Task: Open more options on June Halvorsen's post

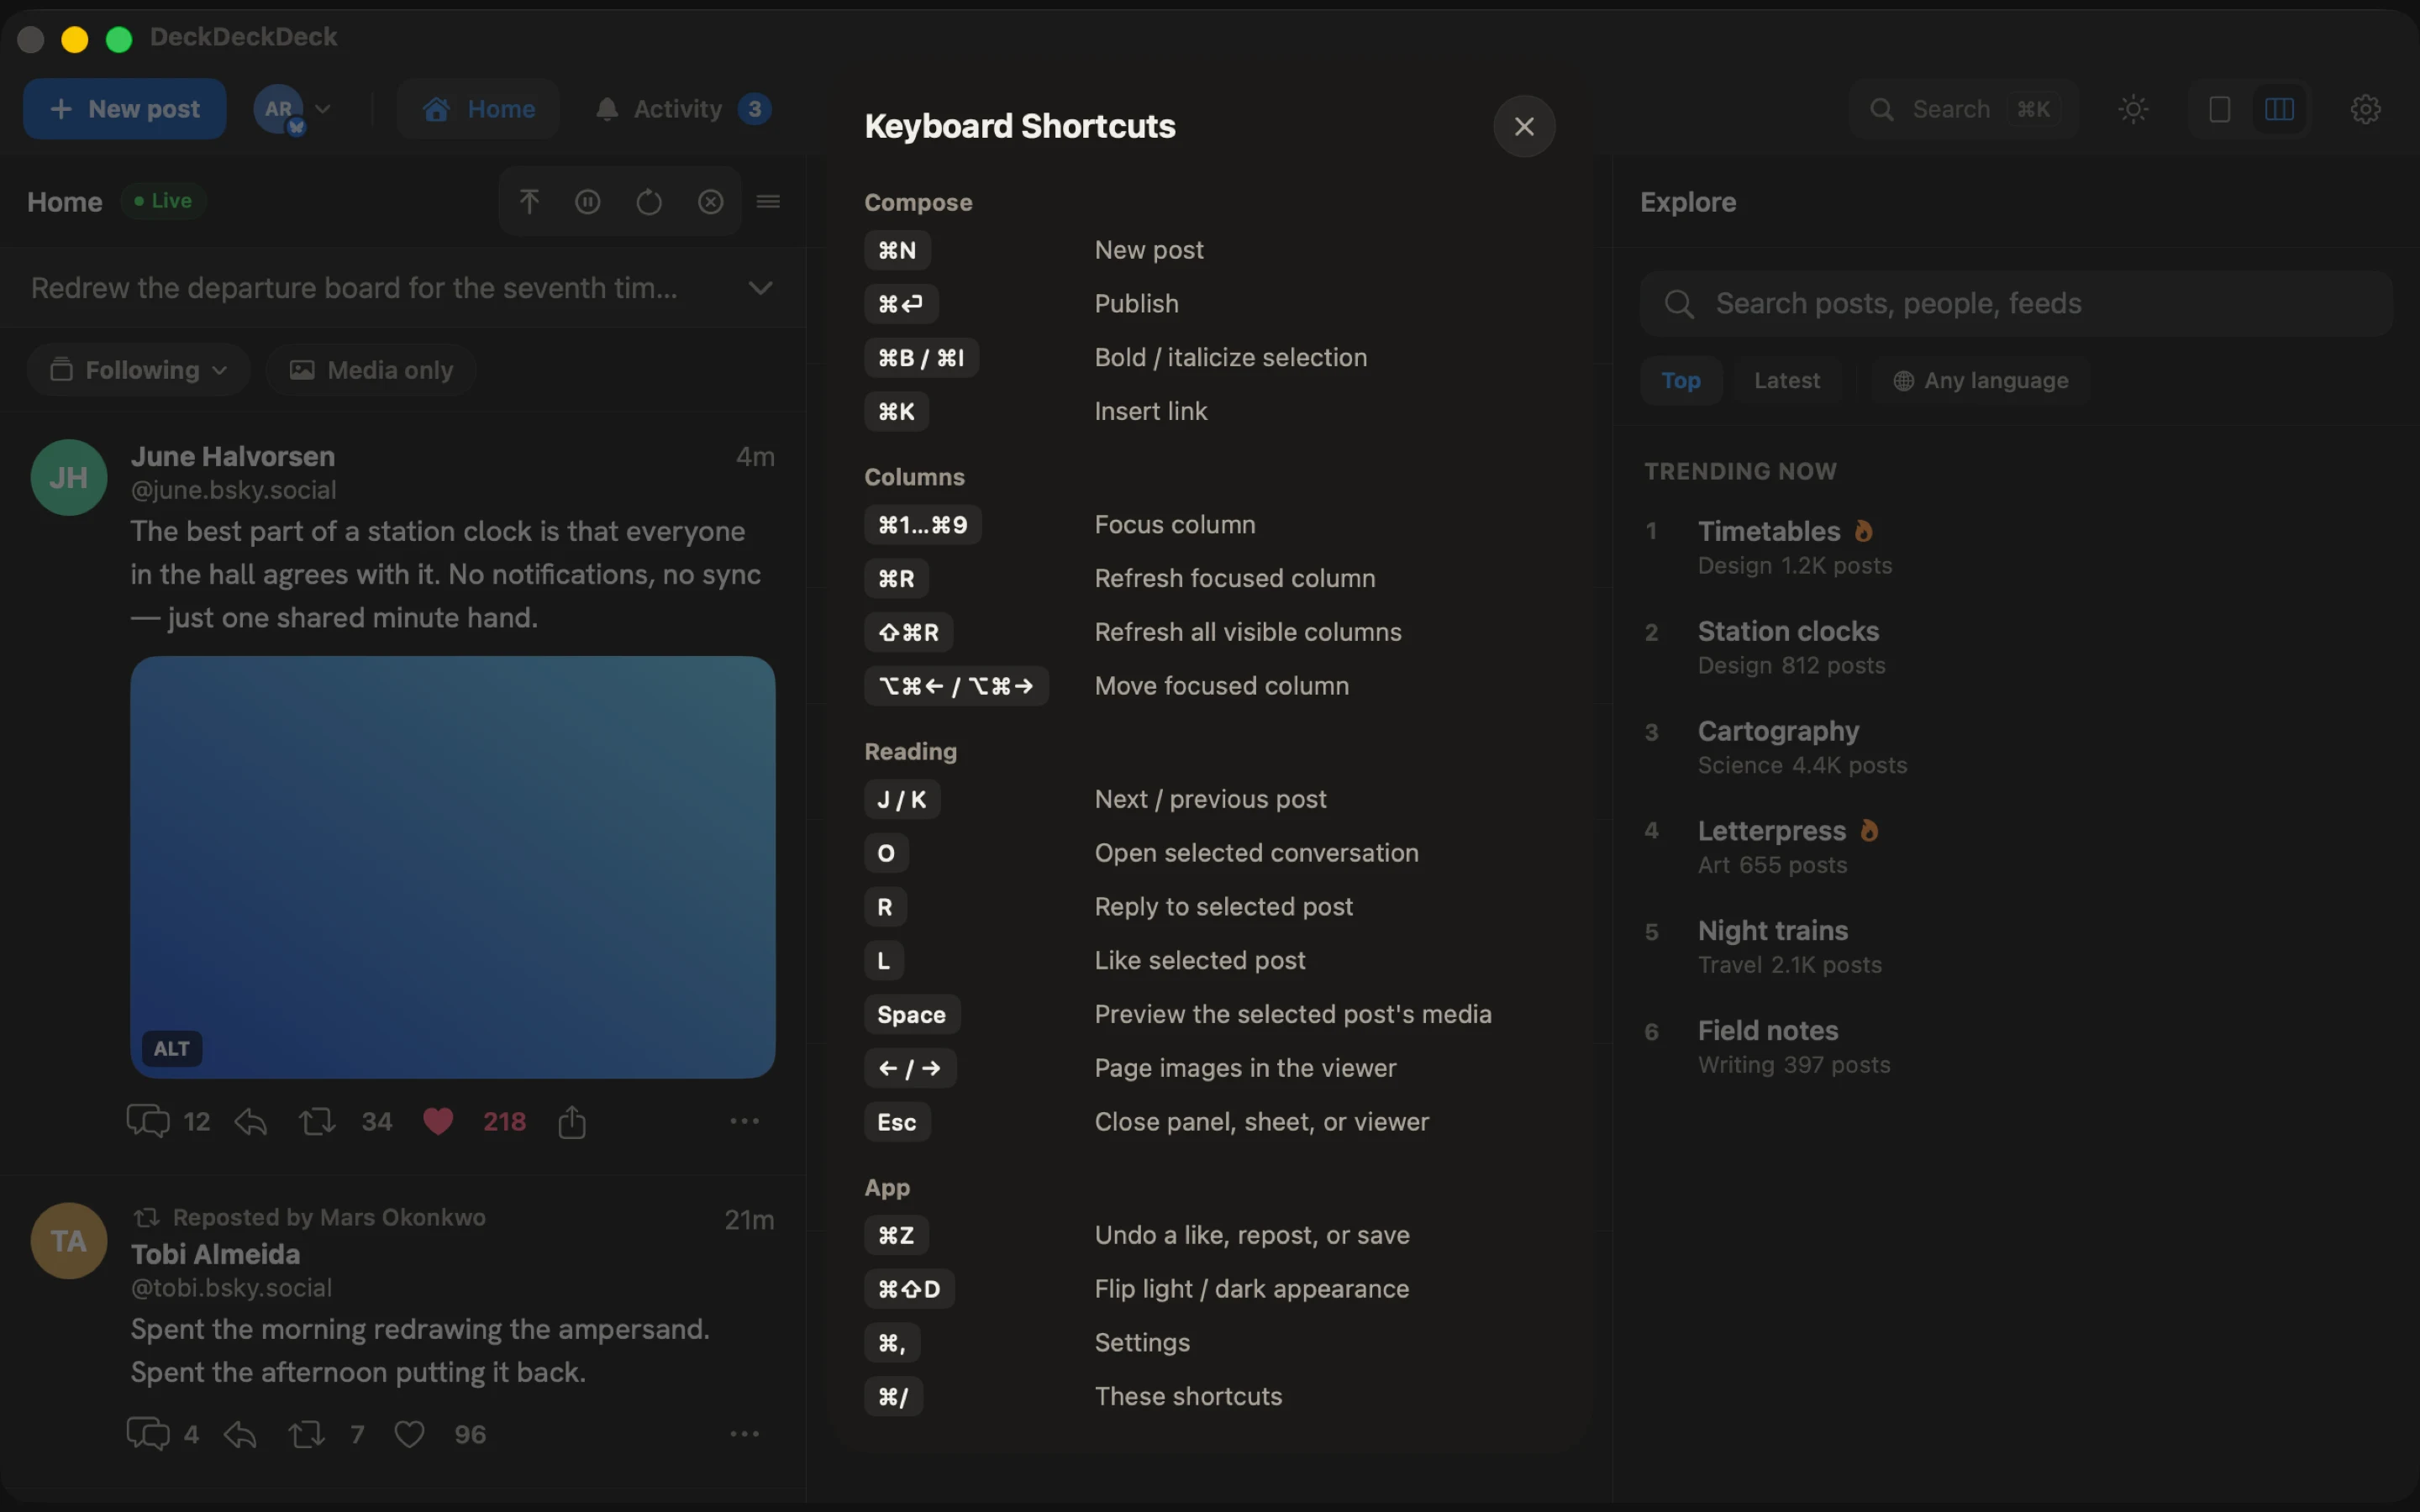Action: [745, 1121]
